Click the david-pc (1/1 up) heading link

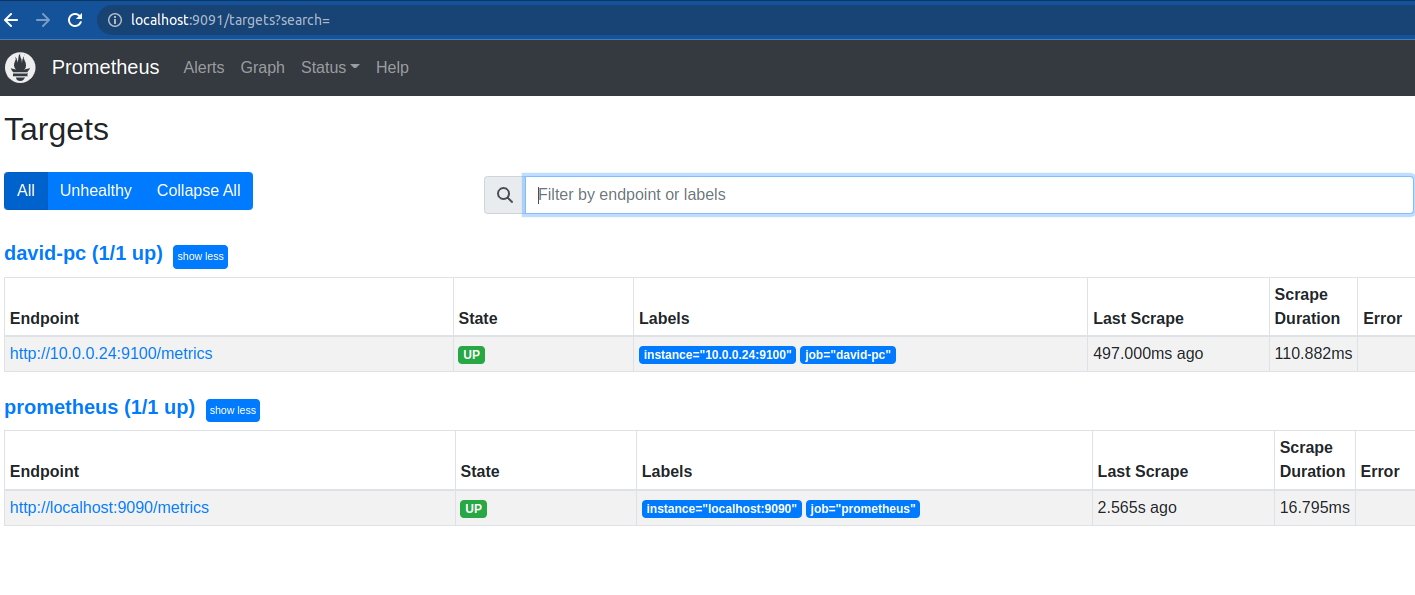[83, 254]
